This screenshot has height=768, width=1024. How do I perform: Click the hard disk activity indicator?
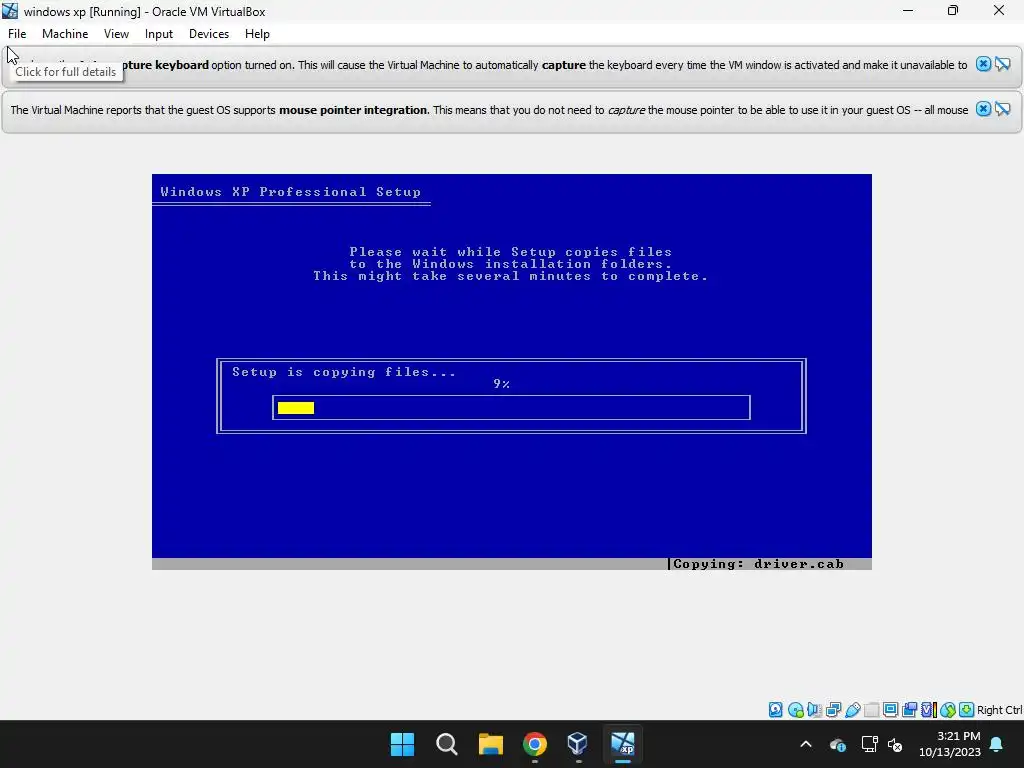click(775, 710)
